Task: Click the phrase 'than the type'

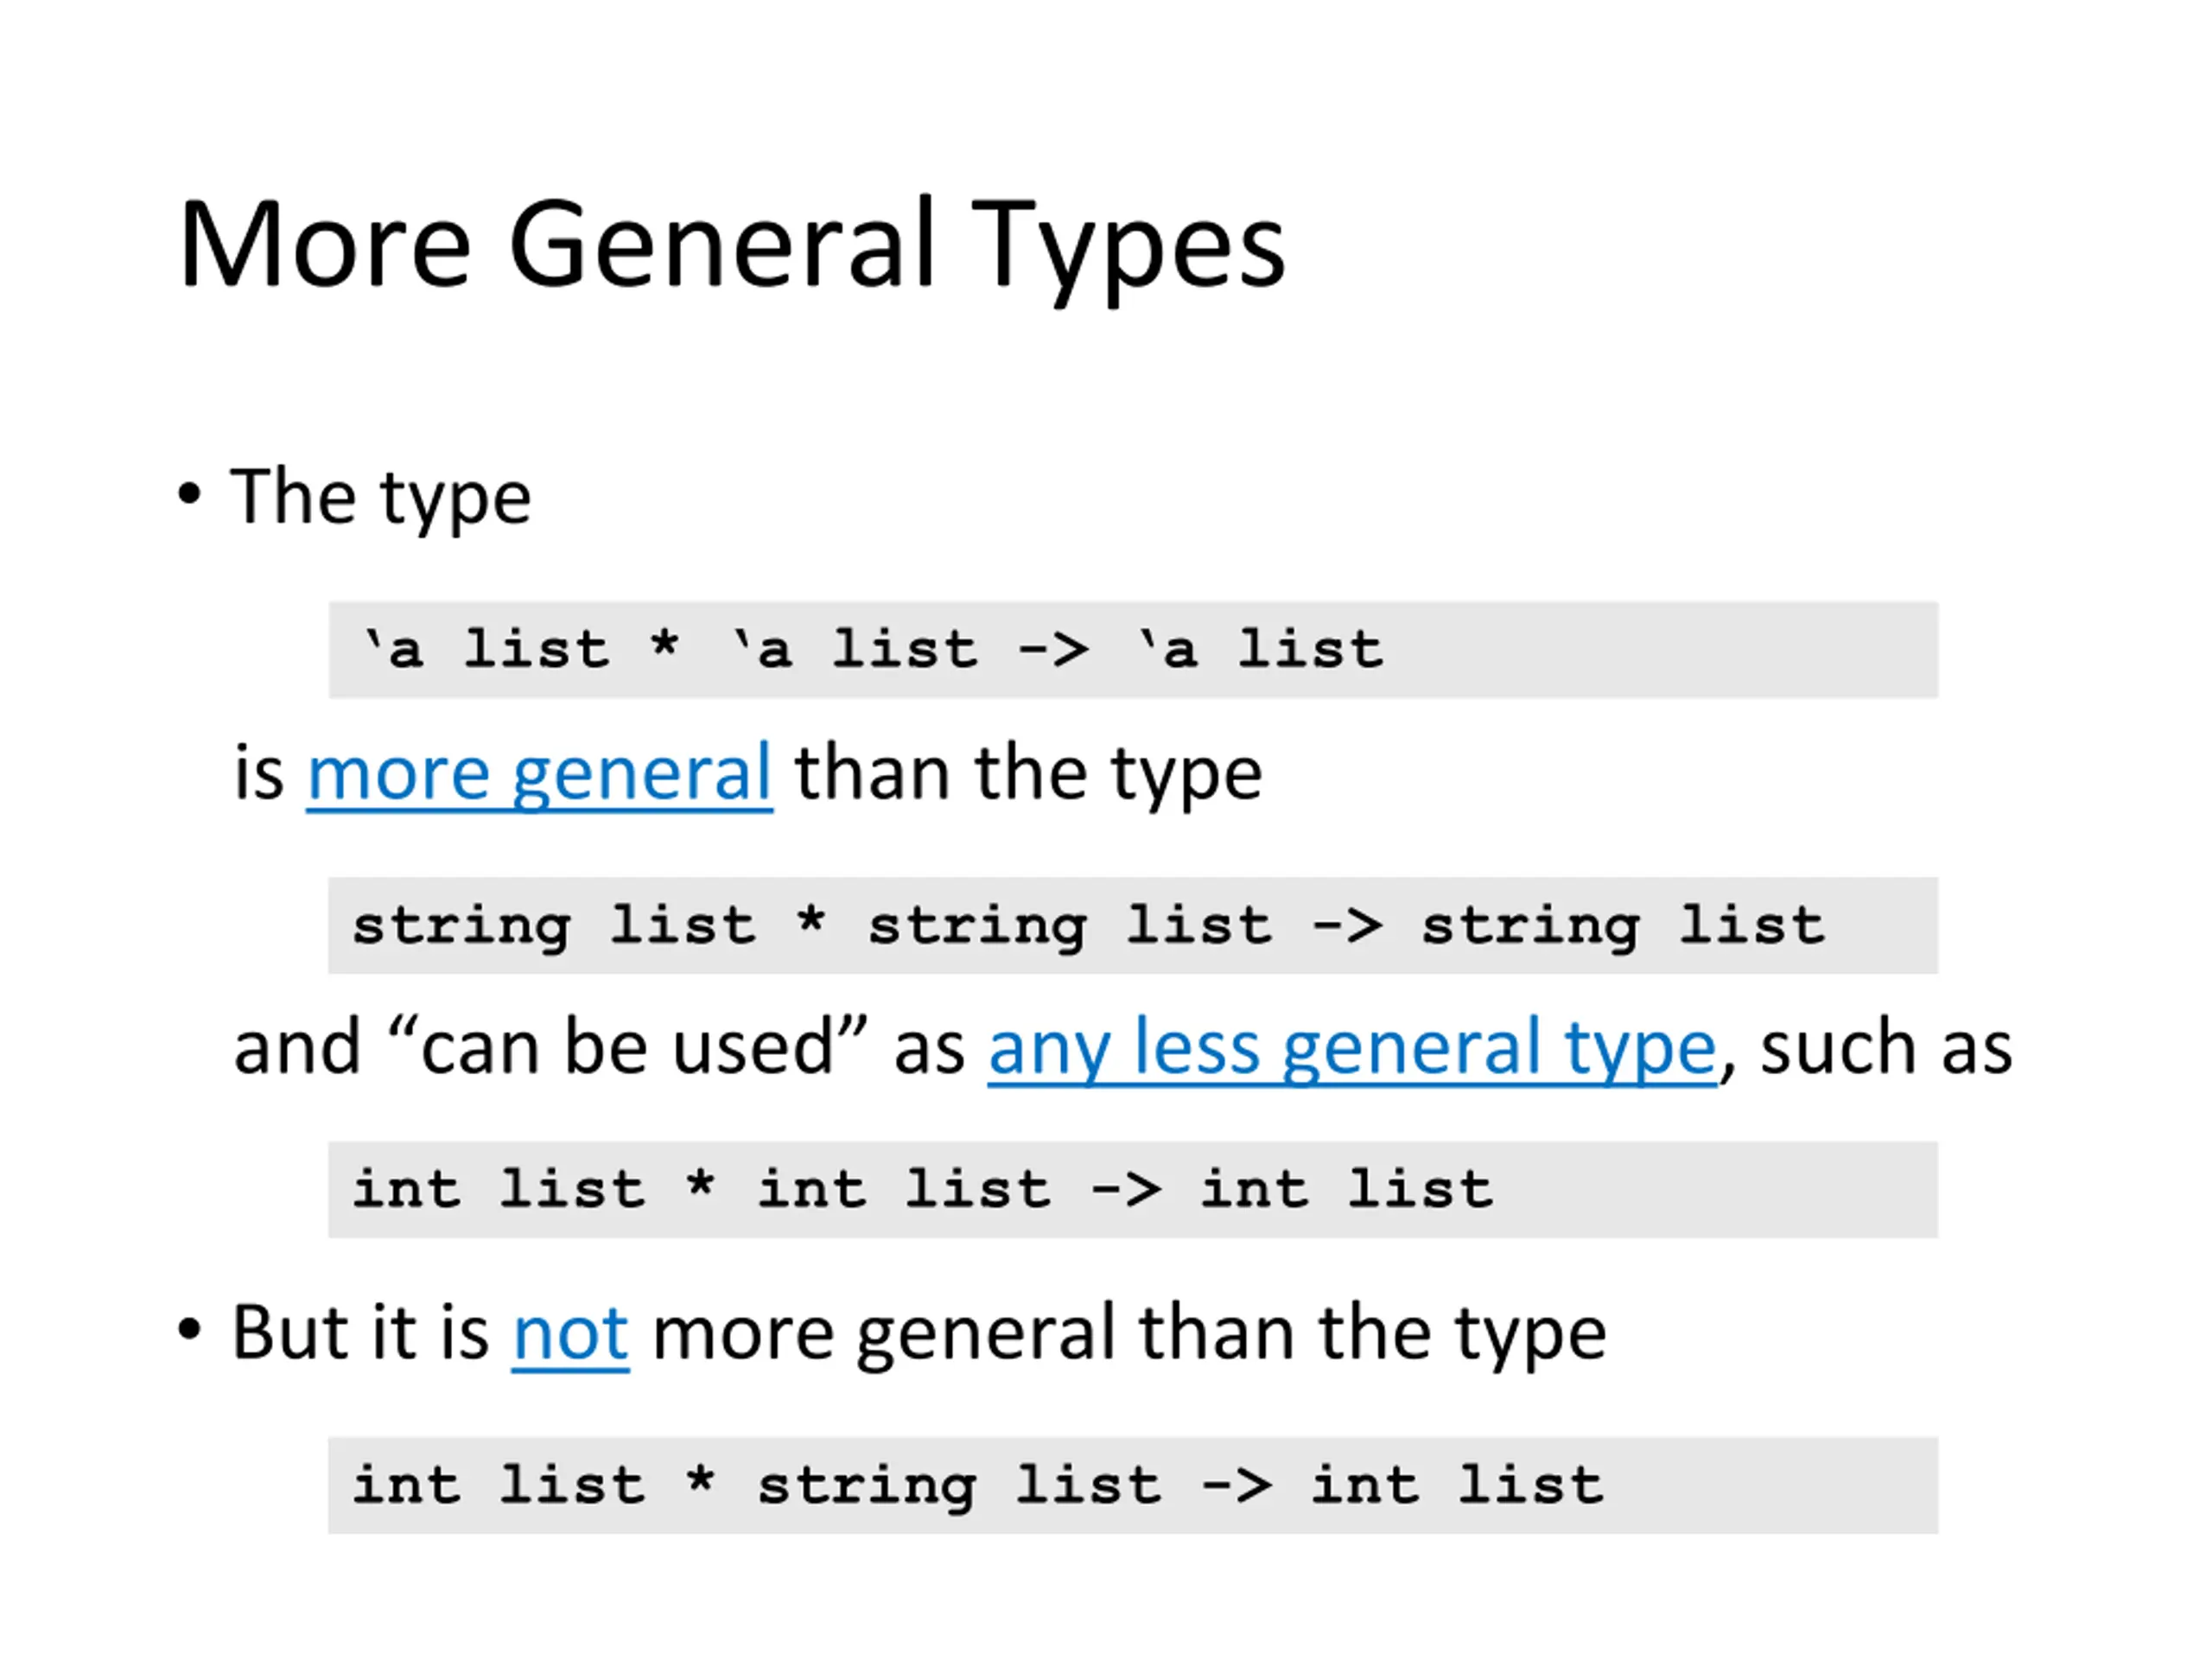Action: (x=1028, y=775)
